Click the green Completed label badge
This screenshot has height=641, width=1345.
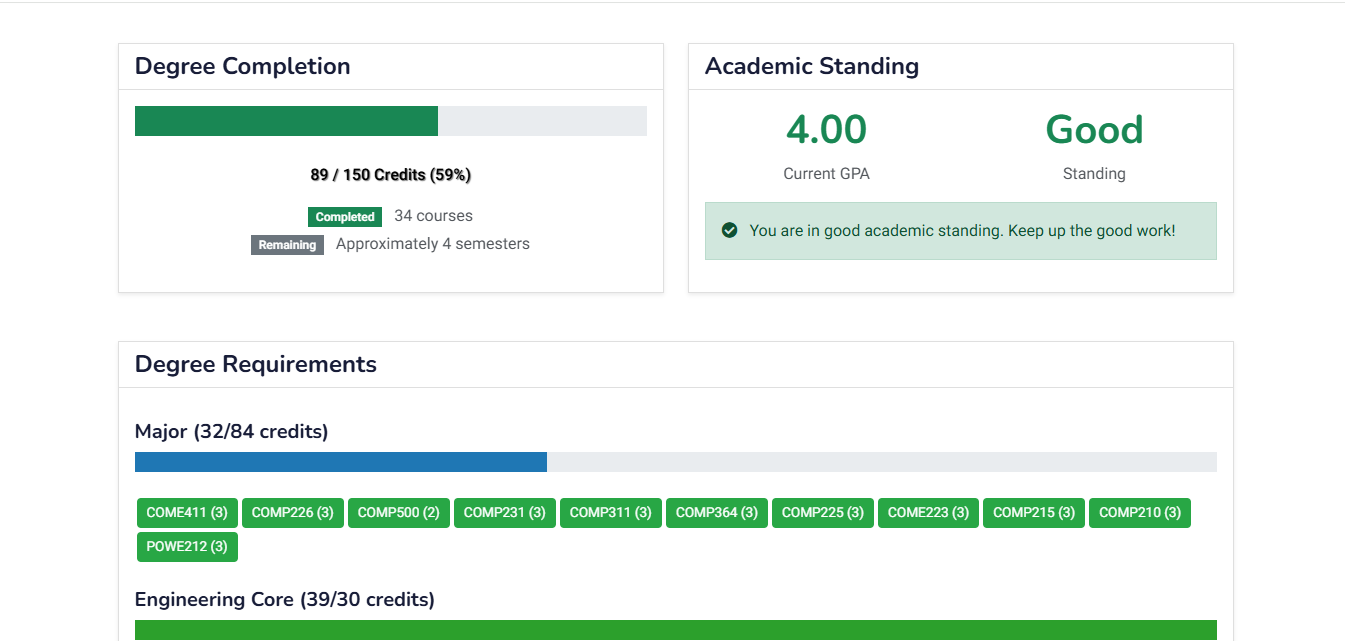[x=345, y=217]
